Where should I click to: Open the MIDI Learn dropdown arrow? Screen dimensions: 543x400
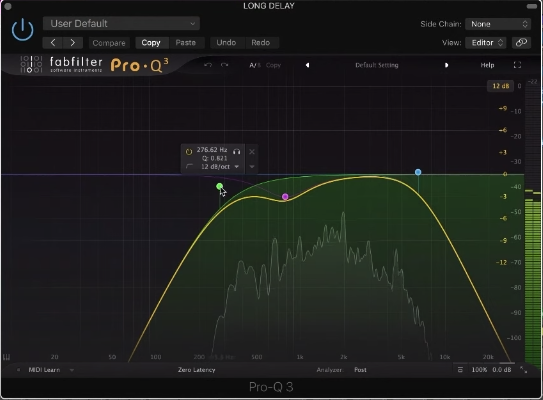[72, 370]
